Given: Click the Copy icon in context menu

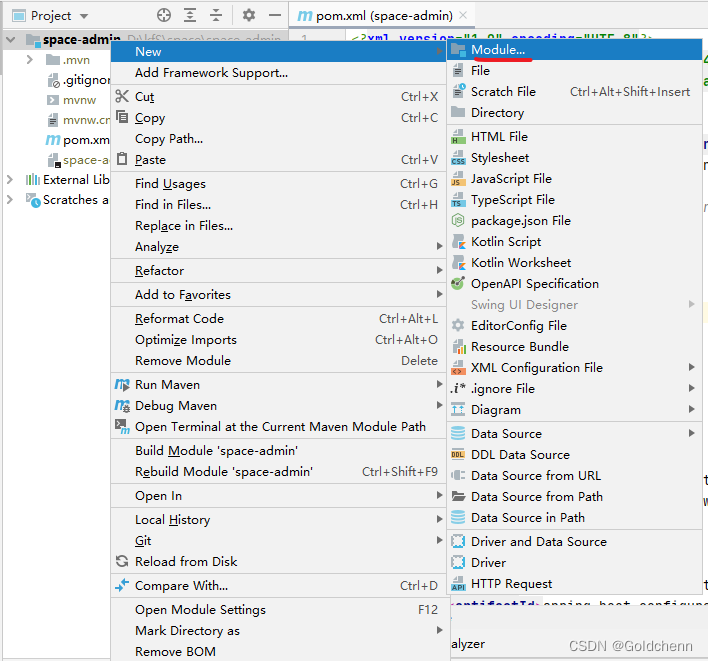Looking at the screenshot, I should [122, 117].
